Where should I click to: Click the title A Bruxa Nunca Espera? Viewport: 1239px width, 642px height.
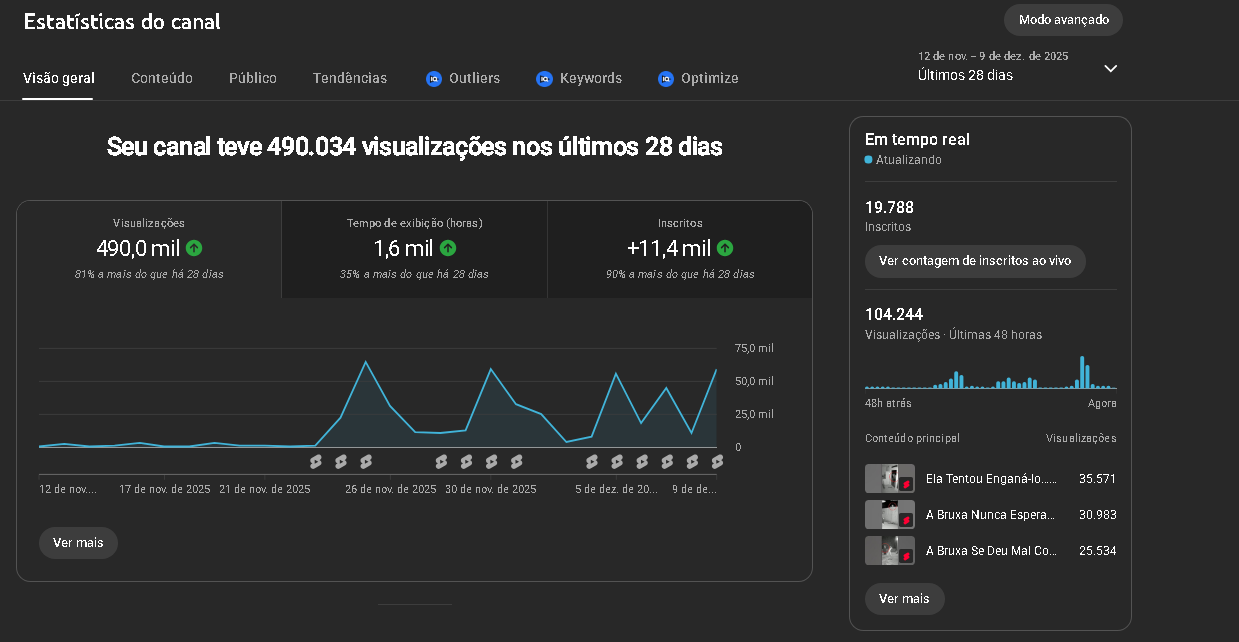click(991, 515)
